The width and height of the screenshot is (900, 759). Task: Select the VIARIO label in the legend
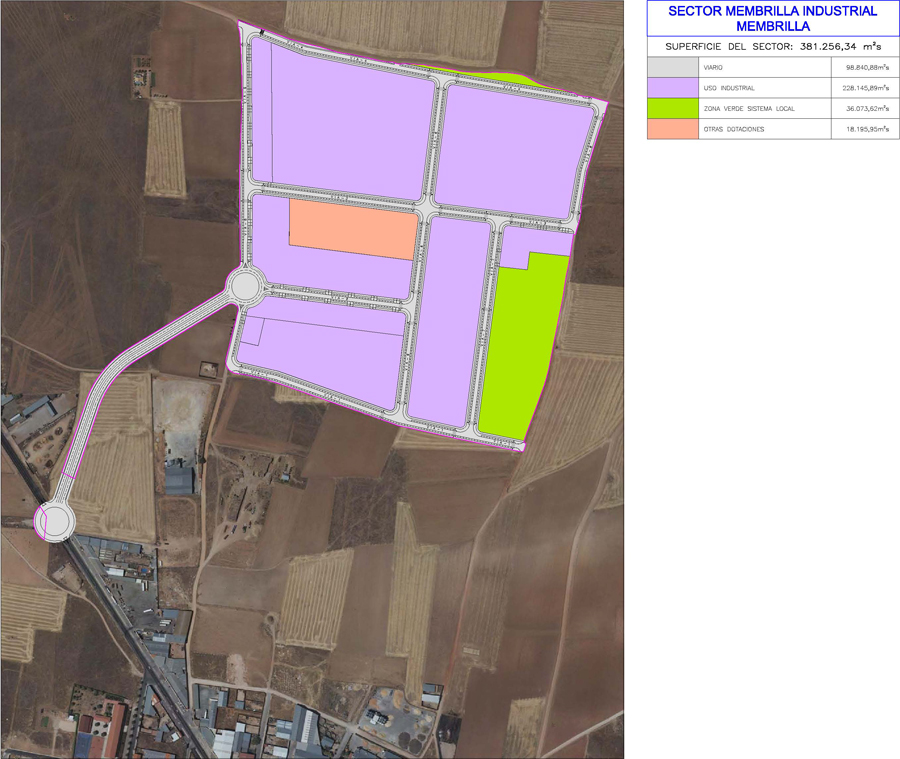pos(713,67)
